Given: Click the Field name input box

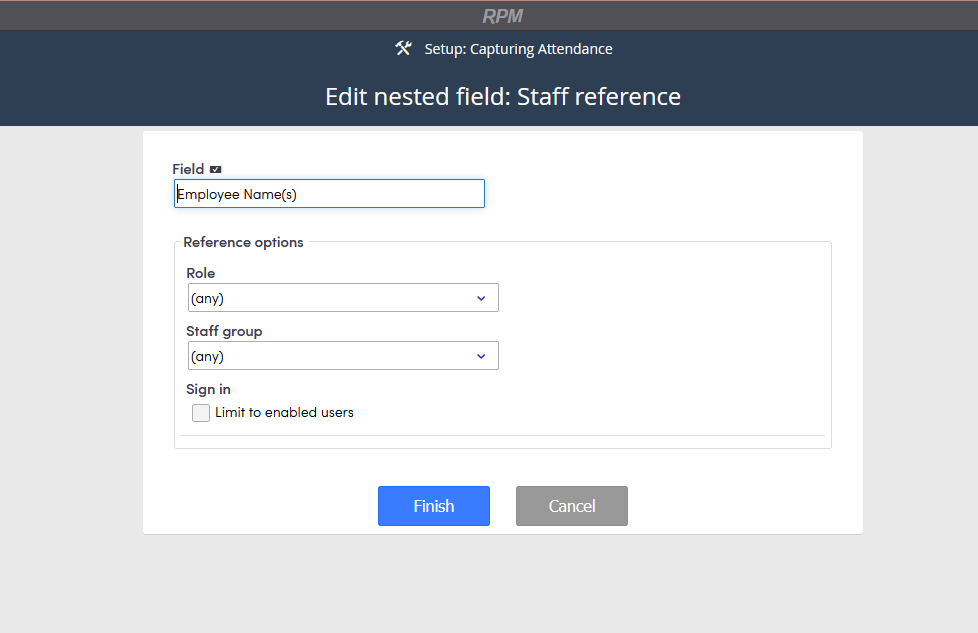Looking at the screenshot, I should (x=329, y=194).
